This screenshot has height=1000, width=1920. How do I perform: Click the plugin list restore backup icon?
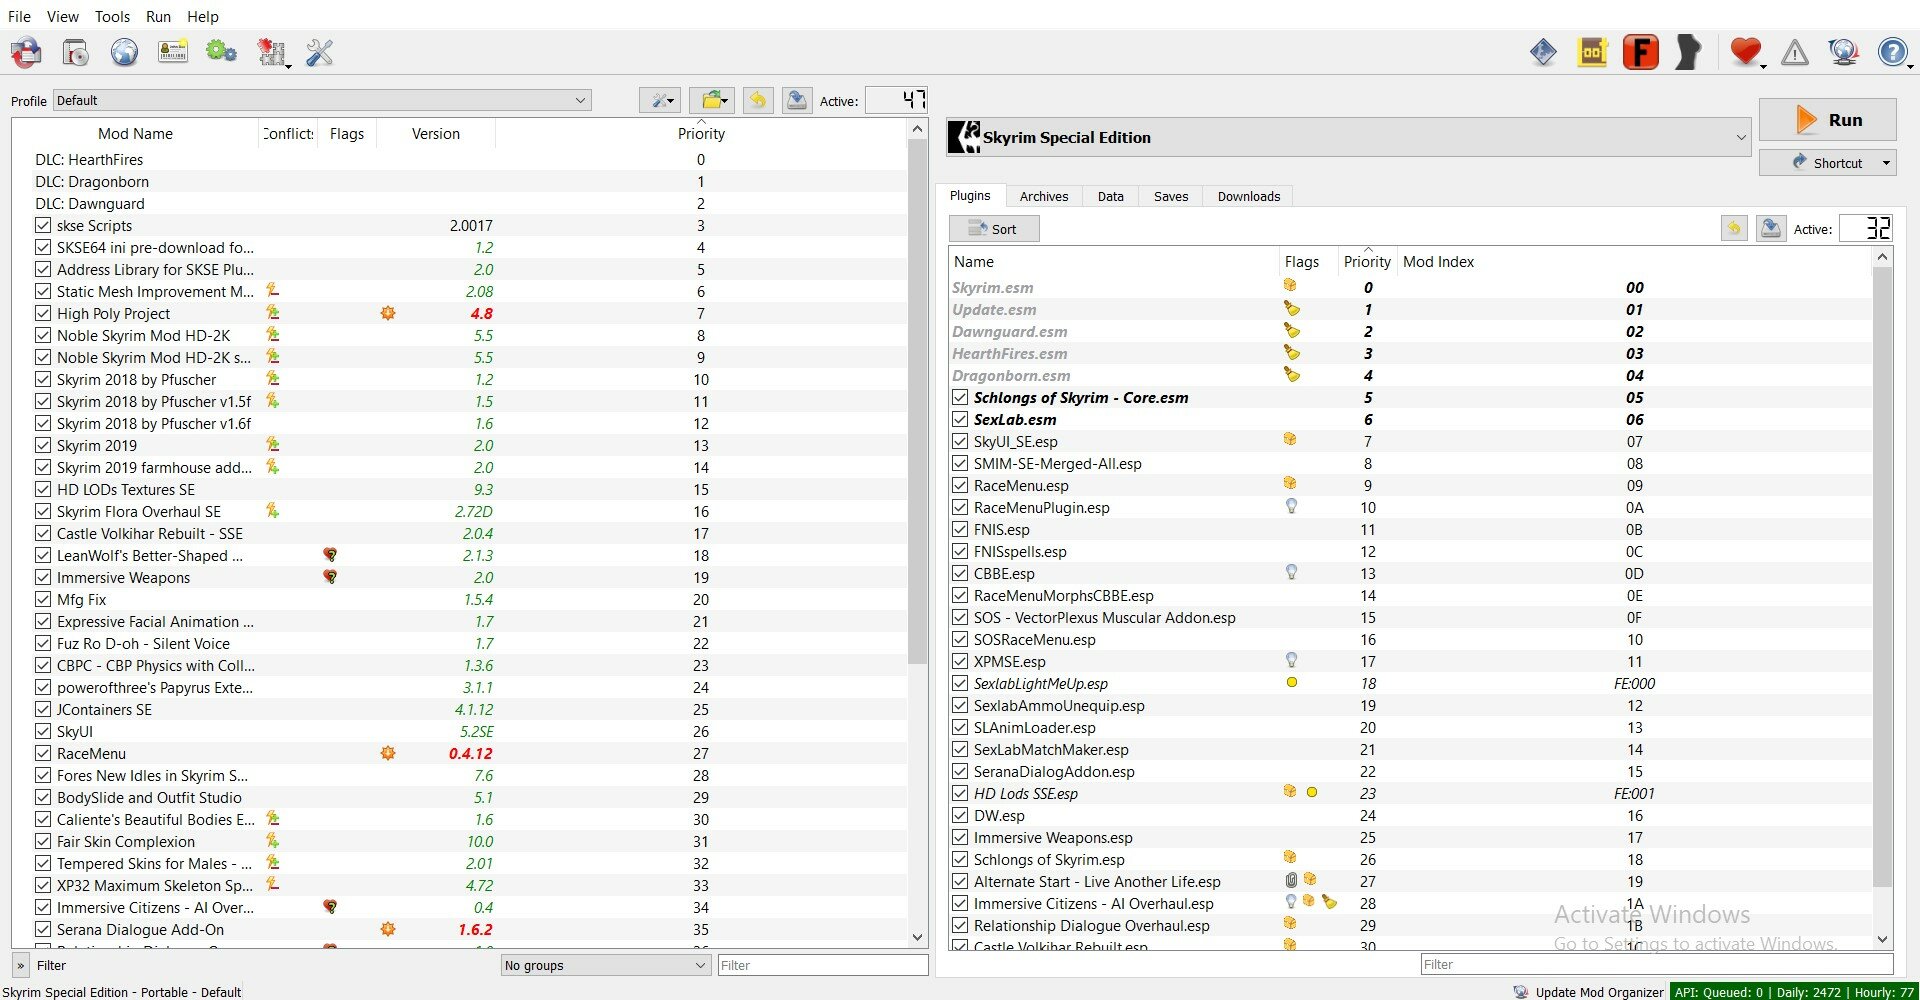pyautogui.click(x=1734, y=229)
